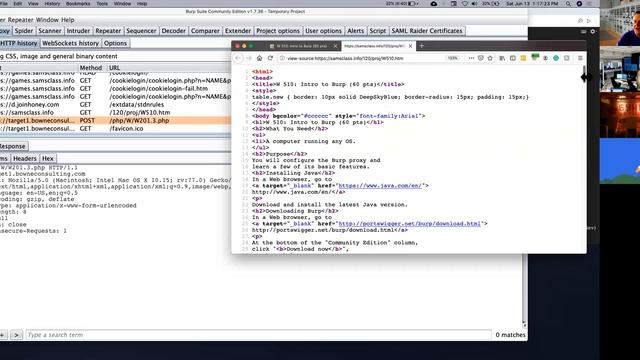Image resolution: width=640 pixels, height=360 pixels.
Task: Click the play triangle icon near top right
Action: pos(589,21)
